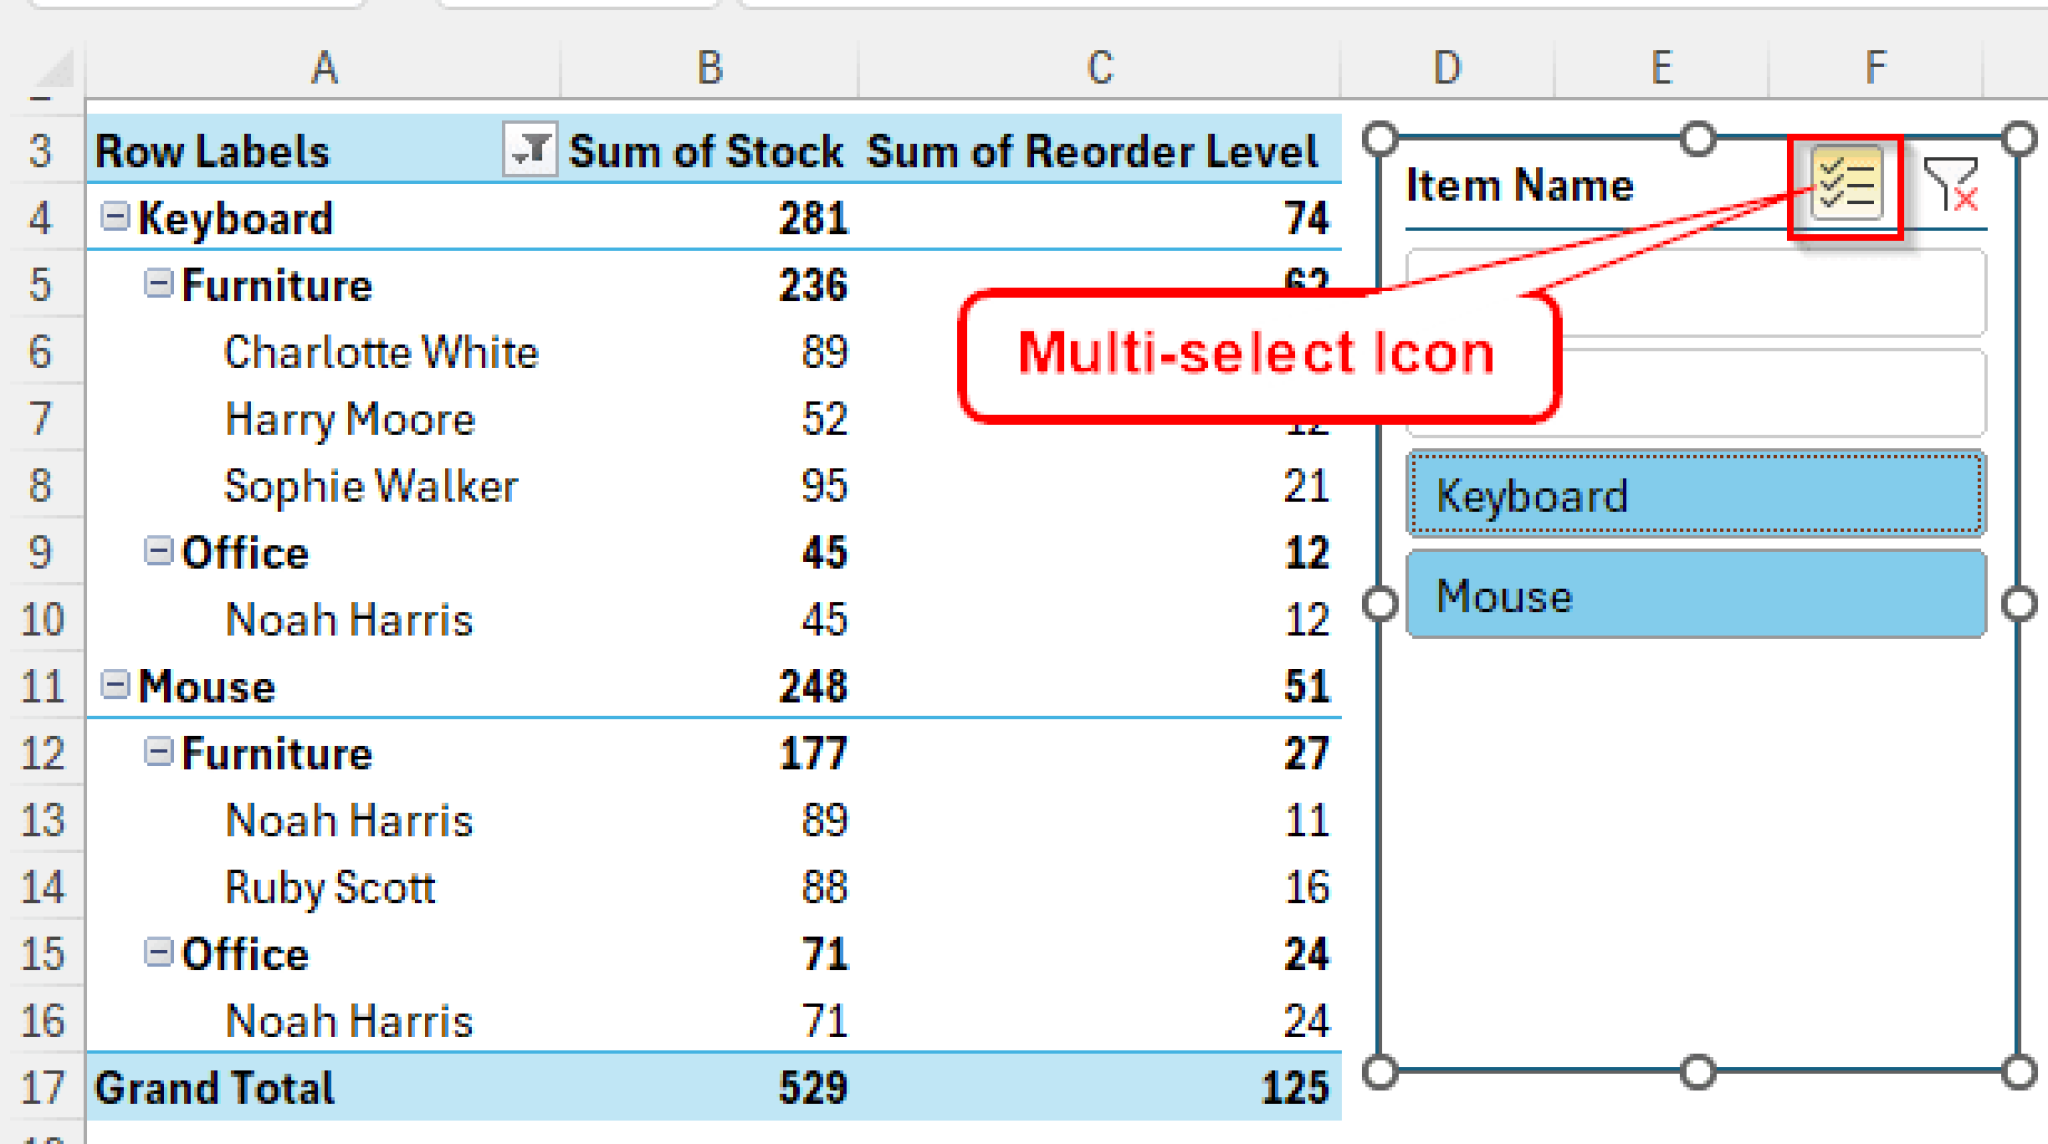Screen dimensions: 2048x1144
Task: Collapse Office under Mouse
Action: pyautogui.click(x=160, y=953)
